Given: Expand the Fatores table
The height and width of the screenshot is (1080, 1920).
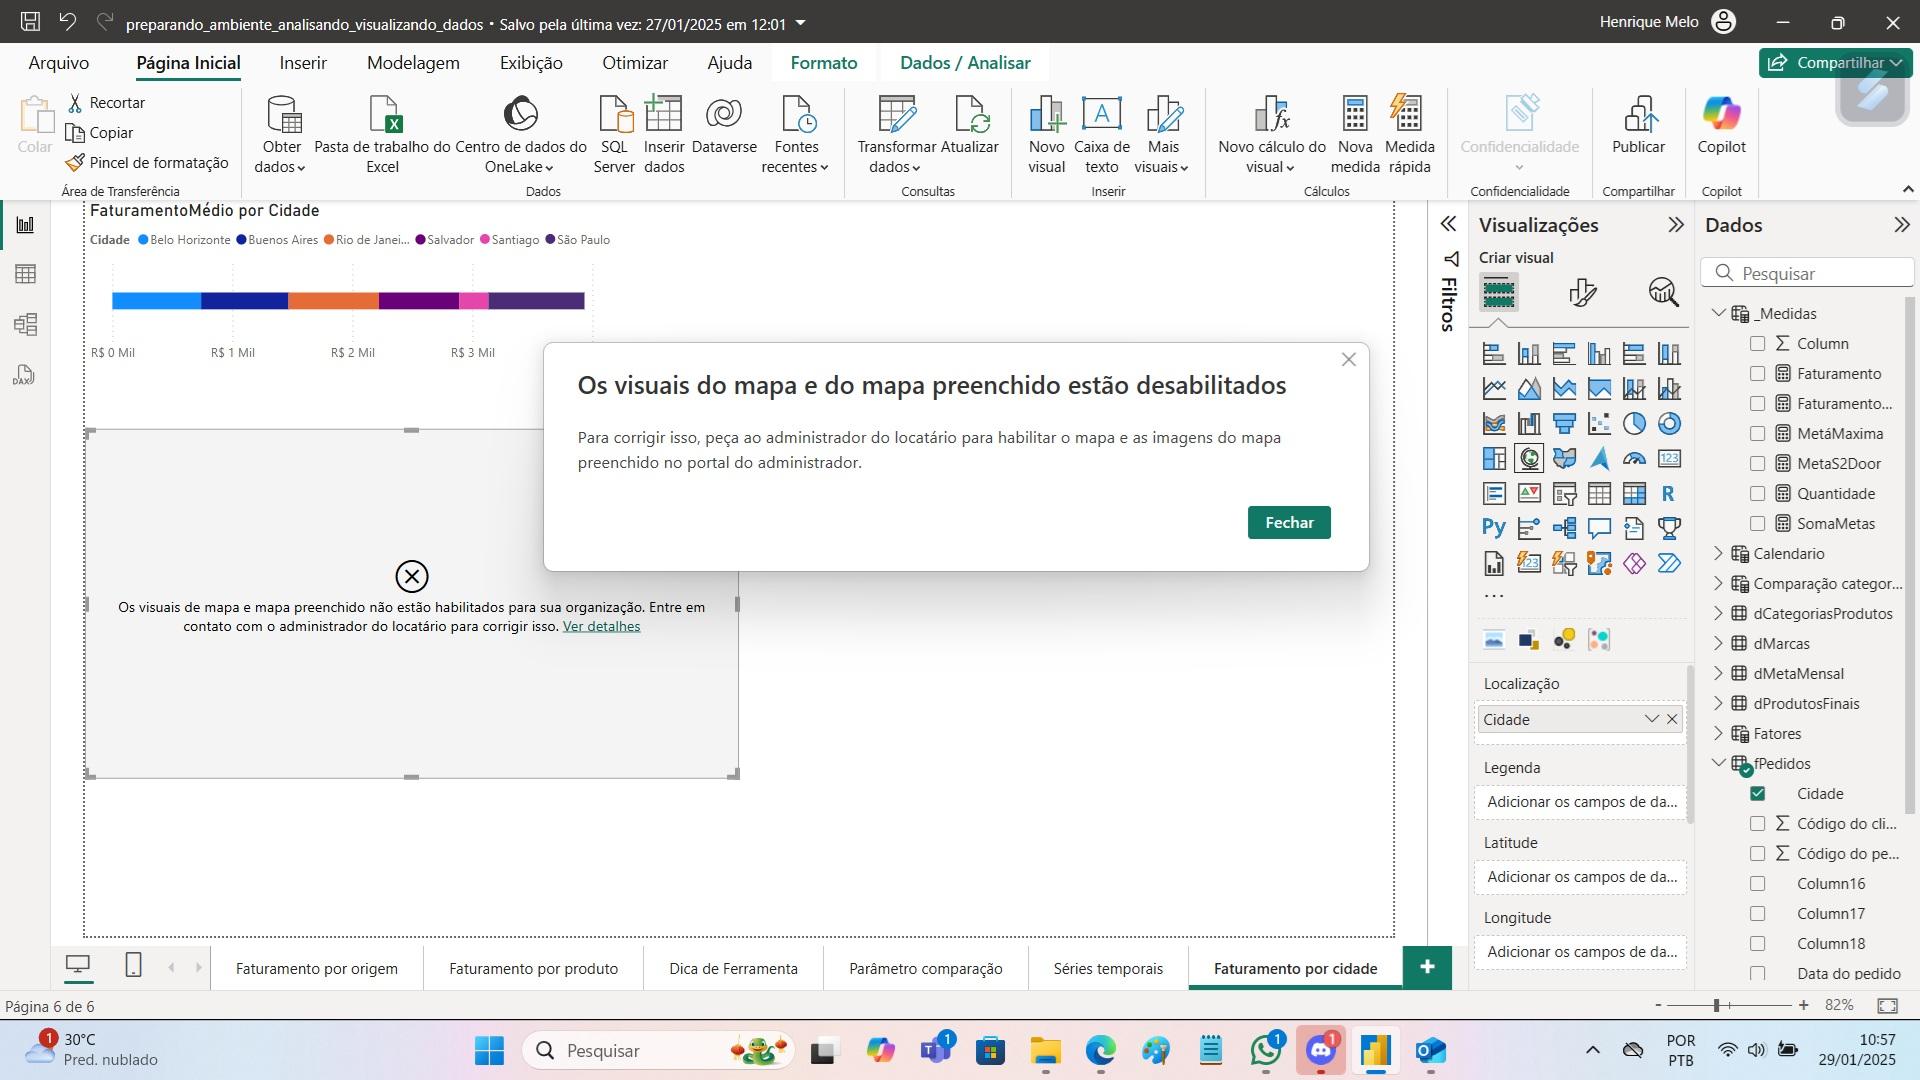Looking at the screenshot, I should [1719, 733].
